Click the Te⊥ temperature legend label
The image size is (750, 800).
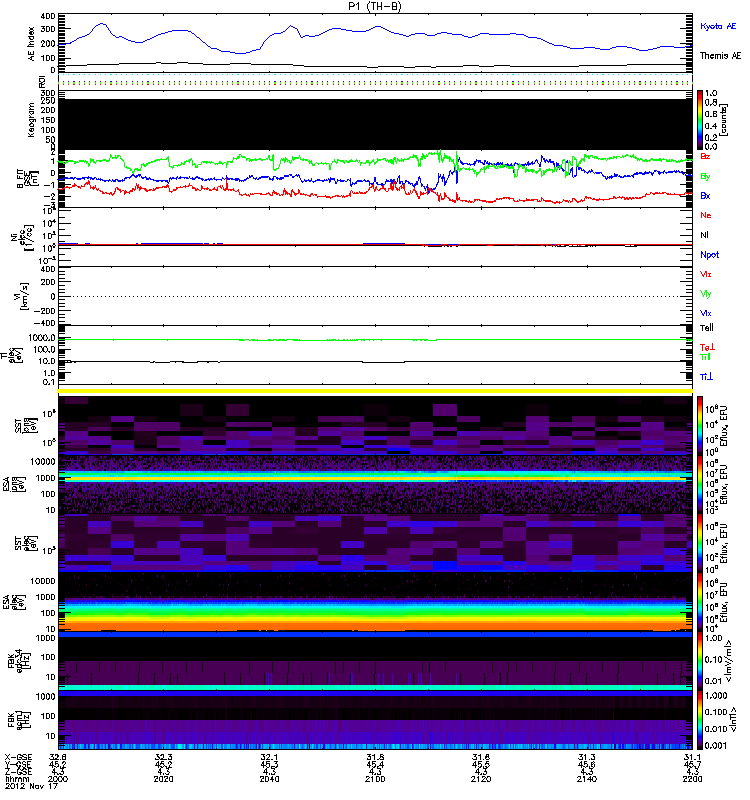pos(705,345)
